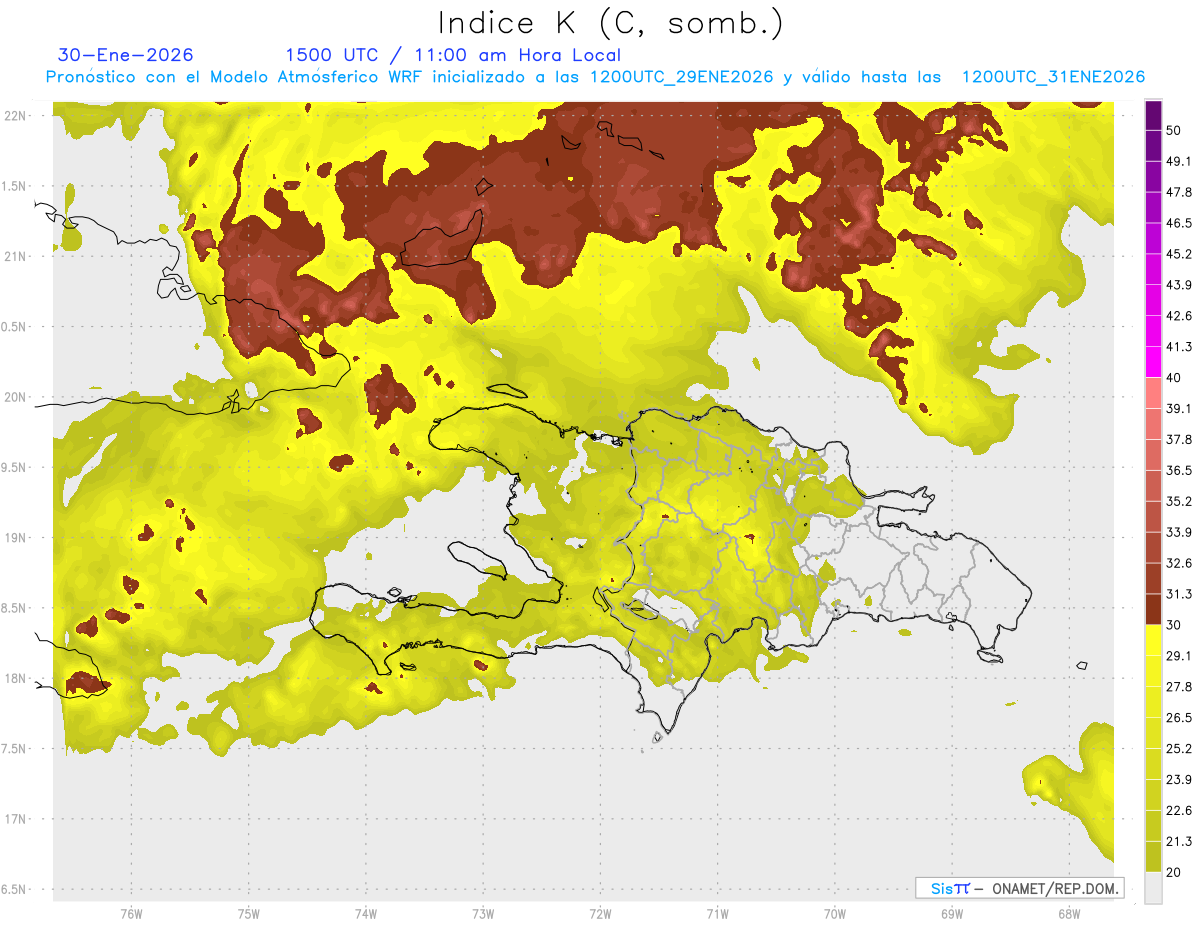Click the colorbar value '45.2'

coord(1179,254)
